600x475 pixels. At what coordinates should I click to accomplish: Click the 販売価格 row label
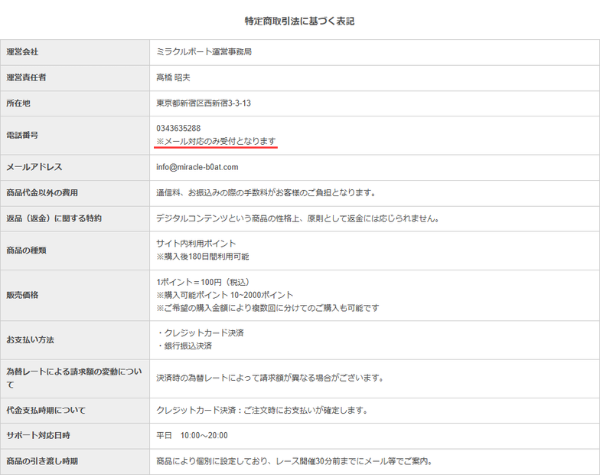22,295
